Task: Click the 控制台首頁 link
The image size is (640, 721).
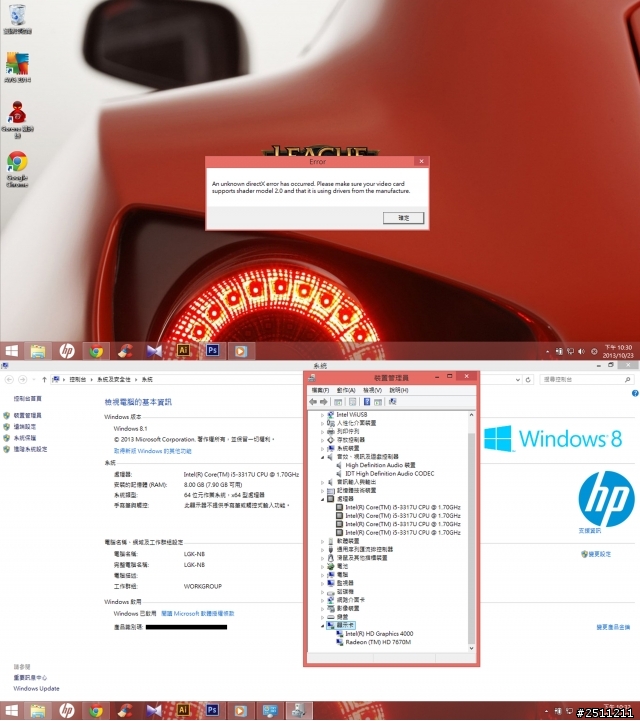Action: (28, 399)
